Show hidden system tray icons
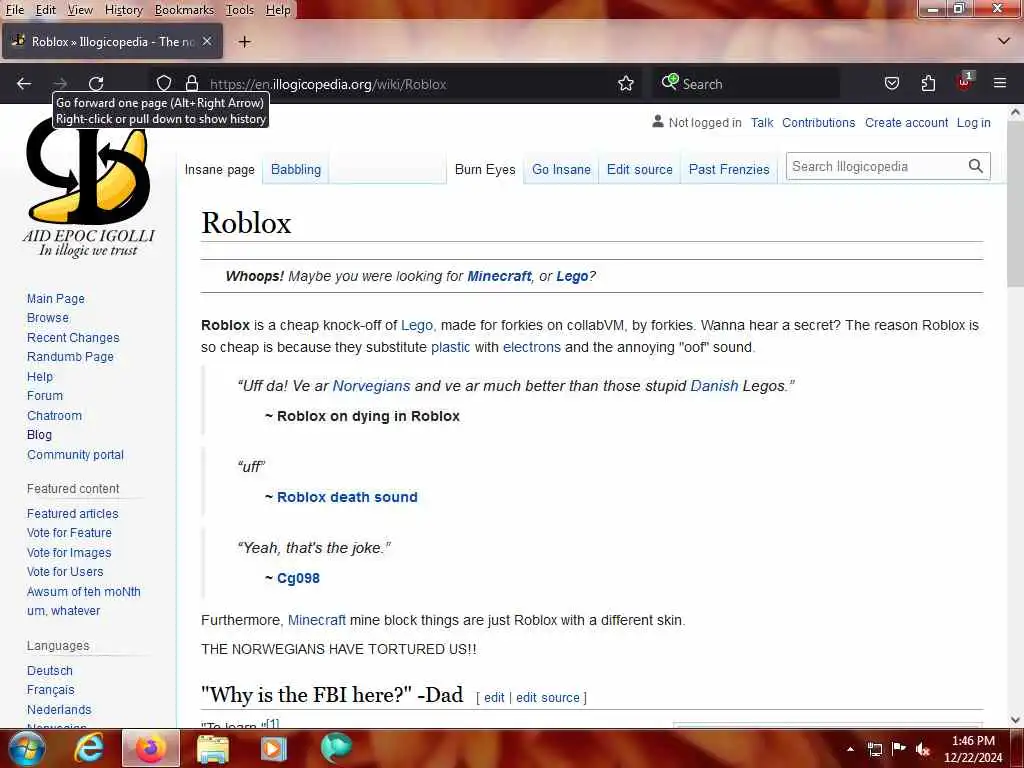 coord(850,749)
